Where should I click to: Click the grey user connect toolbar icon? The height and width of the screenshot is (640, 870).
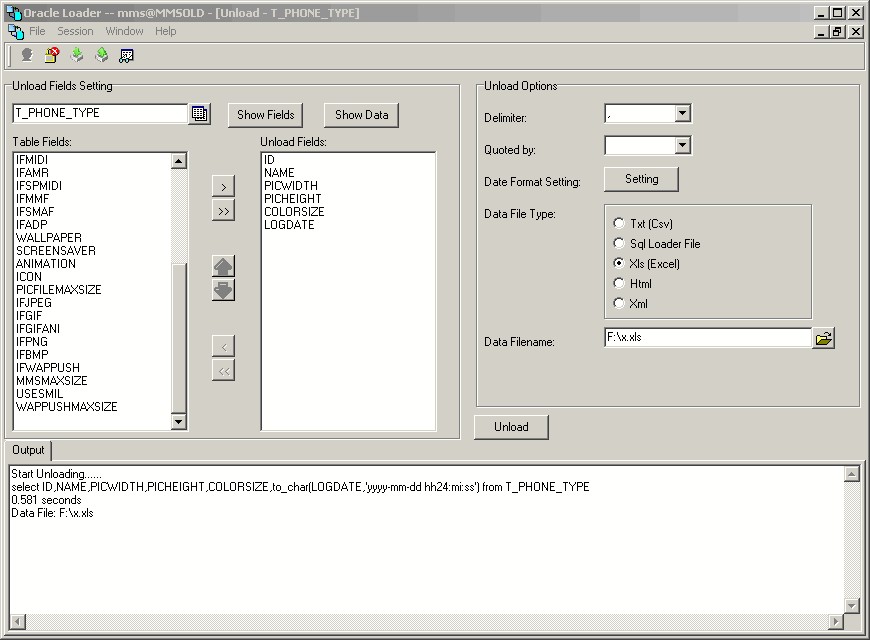point(27,56)
